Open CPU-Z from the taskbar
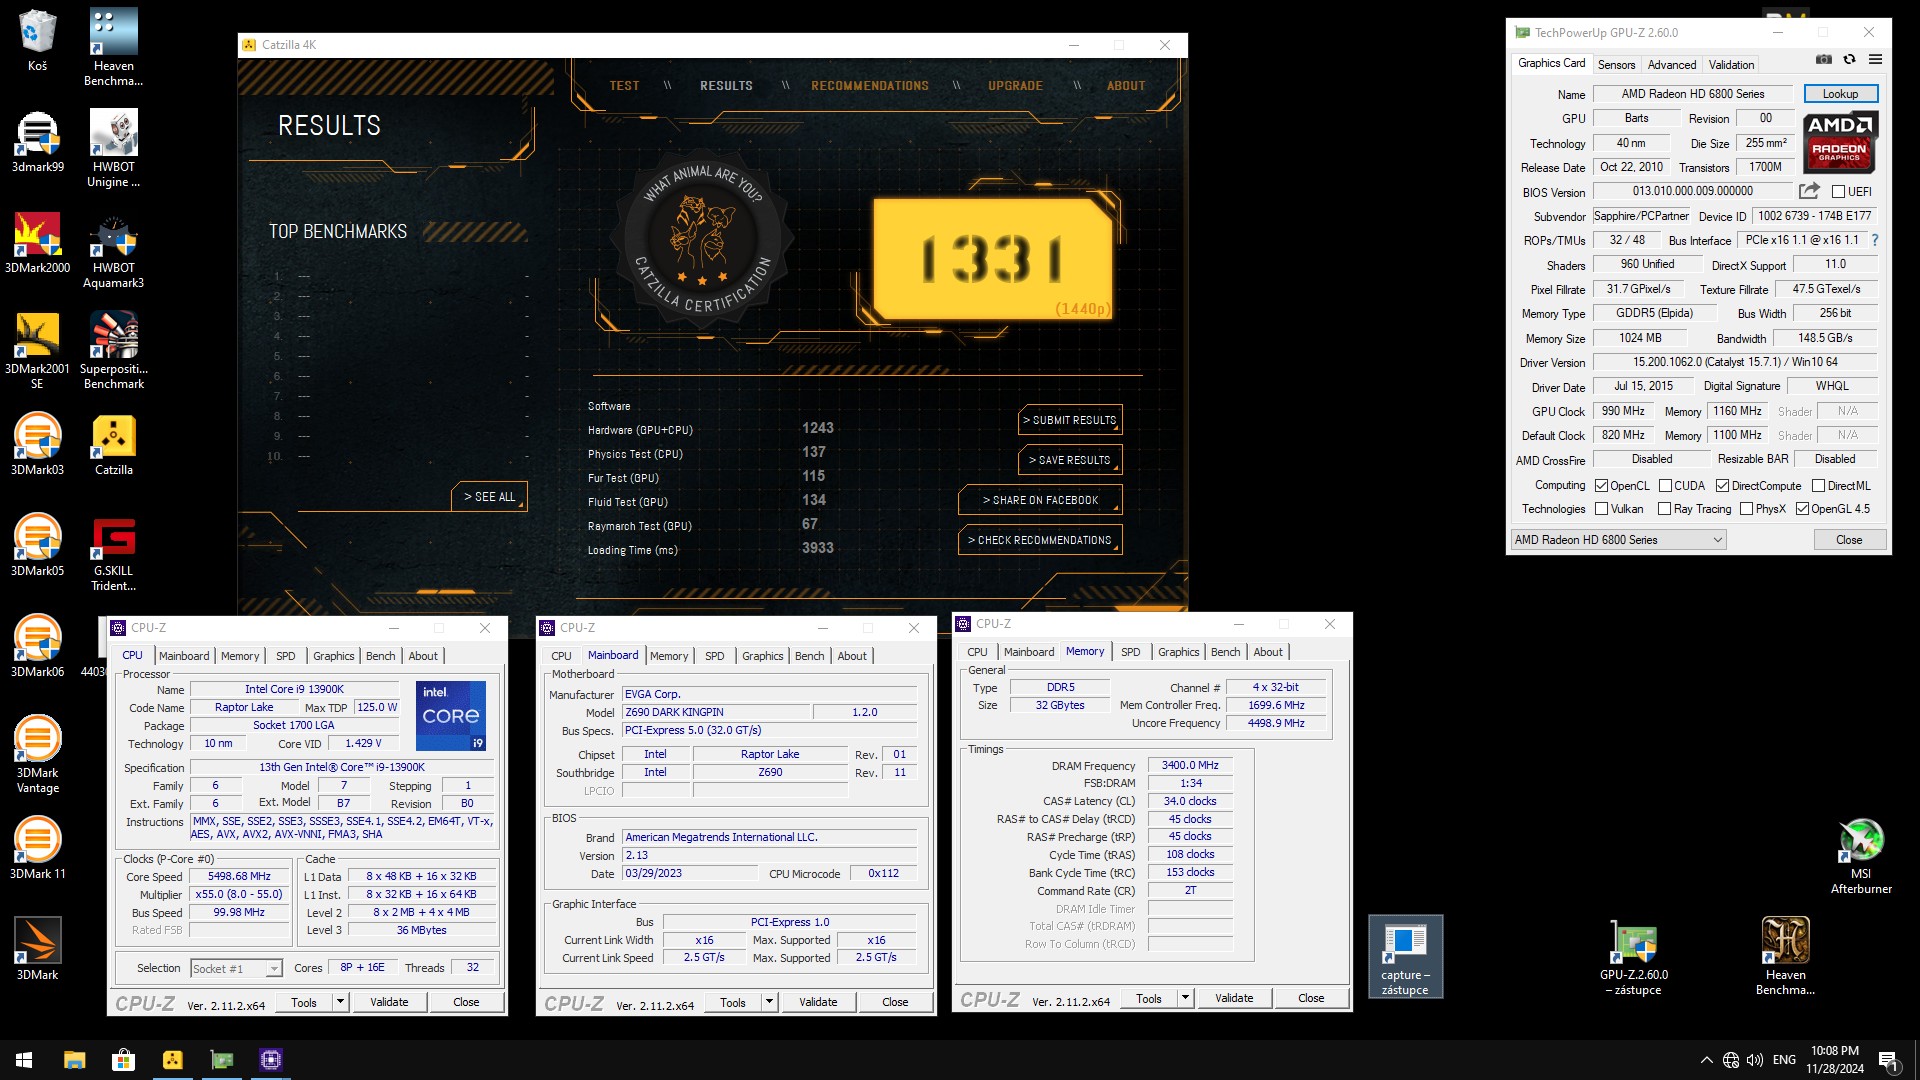Screen dimensions: 1920x1080 pos(271,1059)
